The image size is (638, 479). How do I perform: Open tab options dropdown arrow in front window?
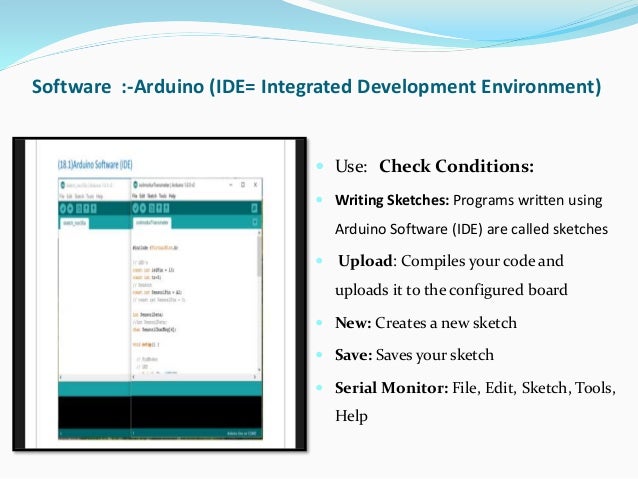pyautogui.click(x=255, y=222)
